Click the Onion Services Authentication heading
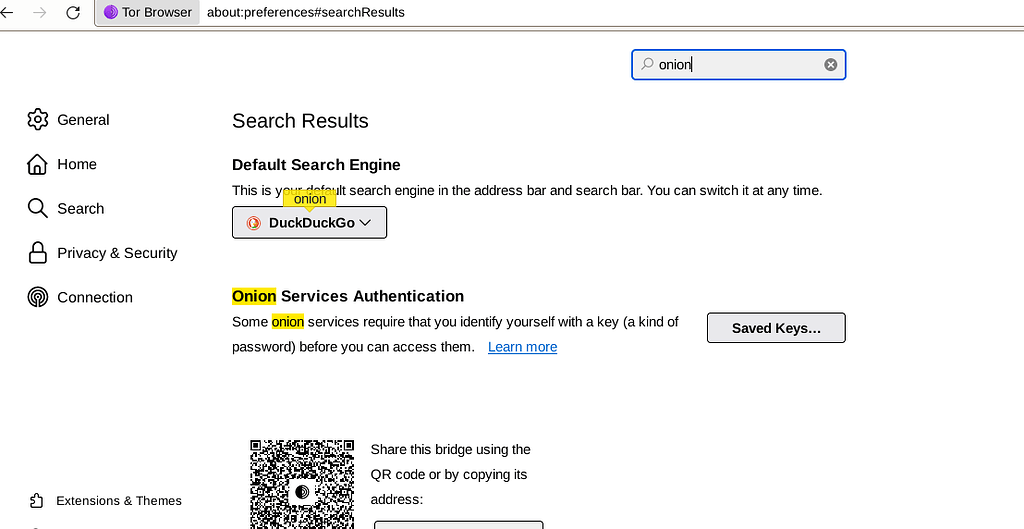The width and height of the screenshot is (1024, 529). coord(348,297)
